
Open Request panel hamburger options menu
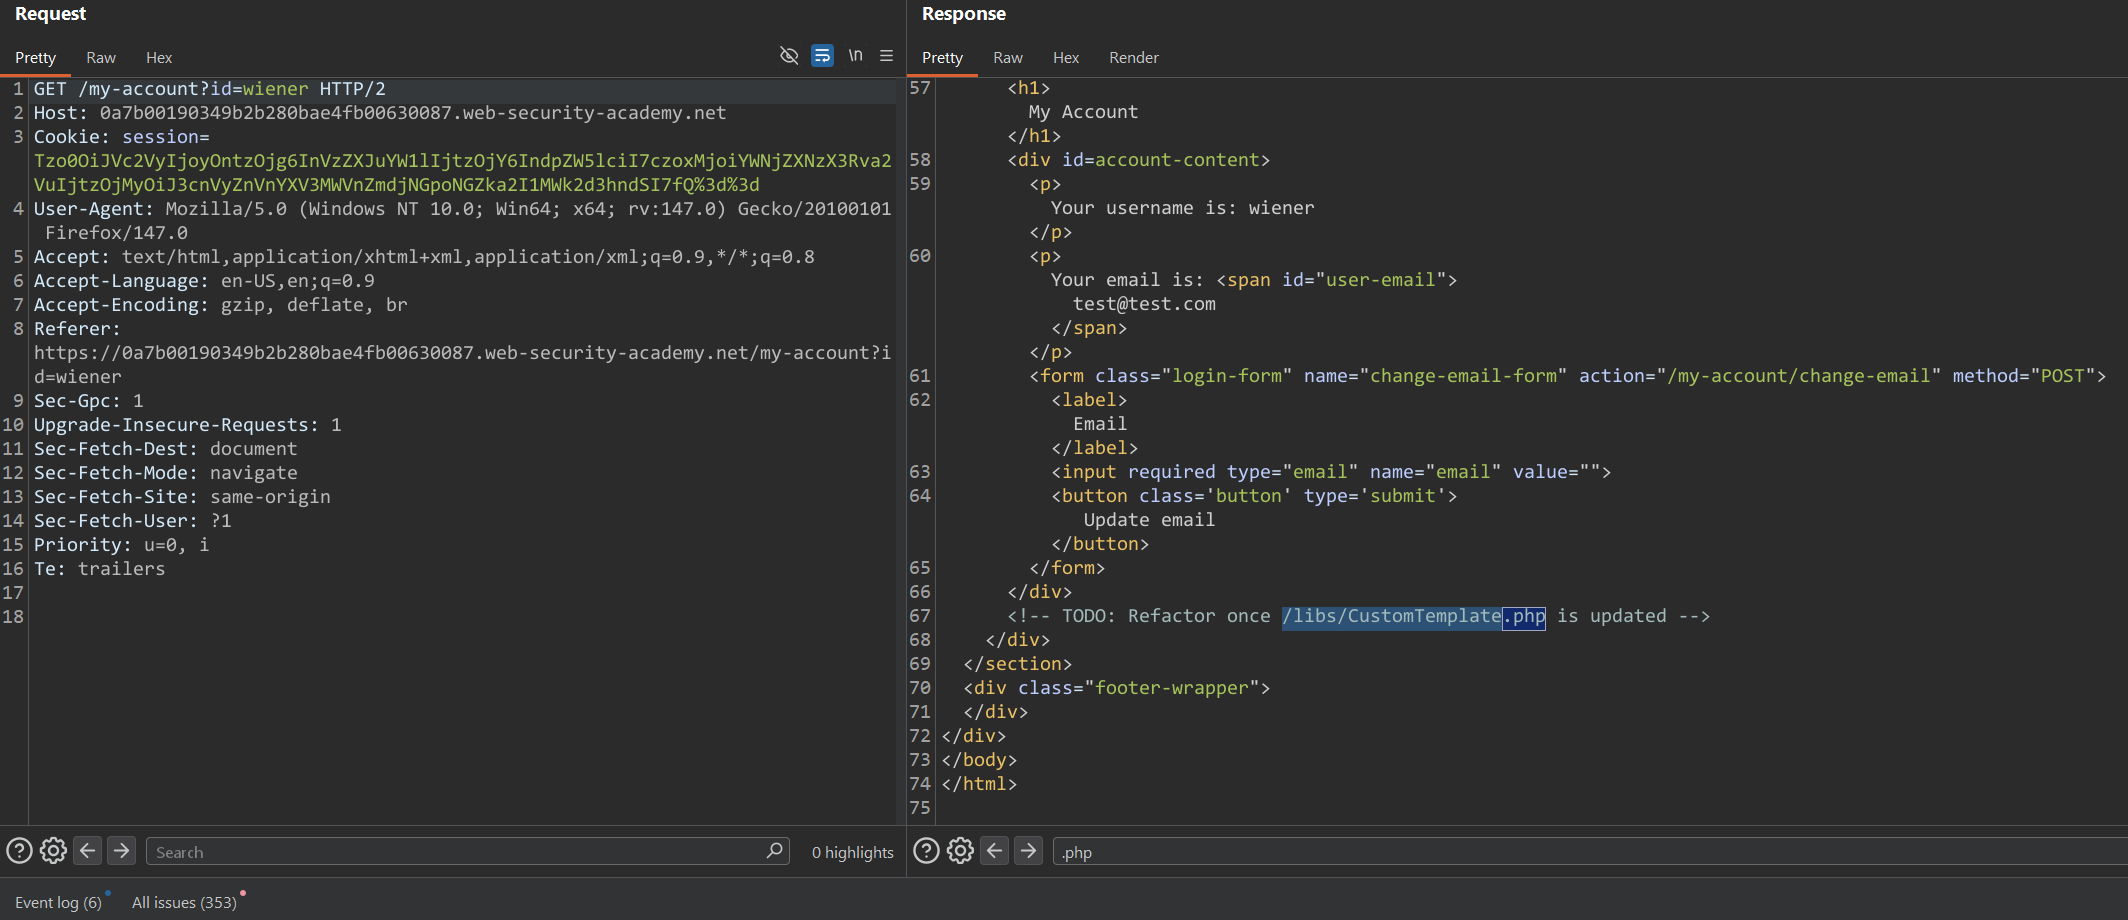(x=886, y=56)
